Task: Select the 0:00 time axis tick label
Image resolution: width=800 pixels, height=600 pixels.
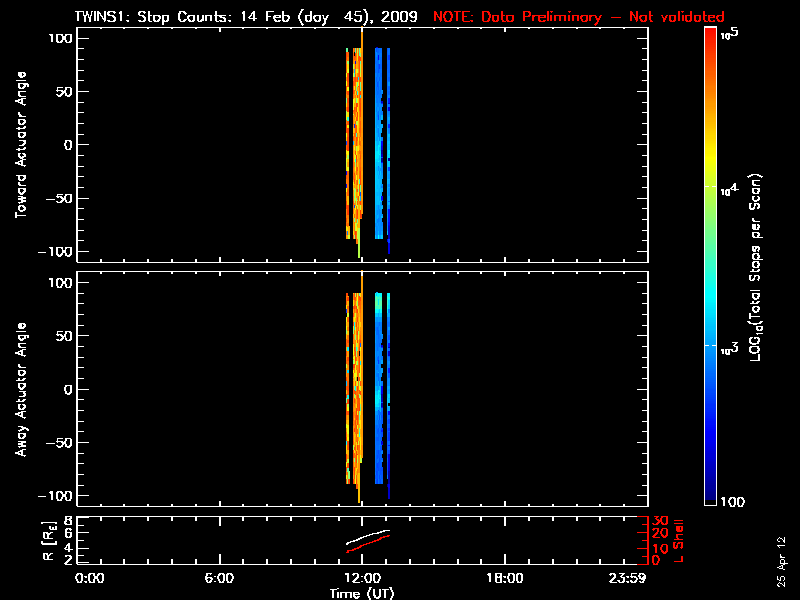Action: [90, 579]
